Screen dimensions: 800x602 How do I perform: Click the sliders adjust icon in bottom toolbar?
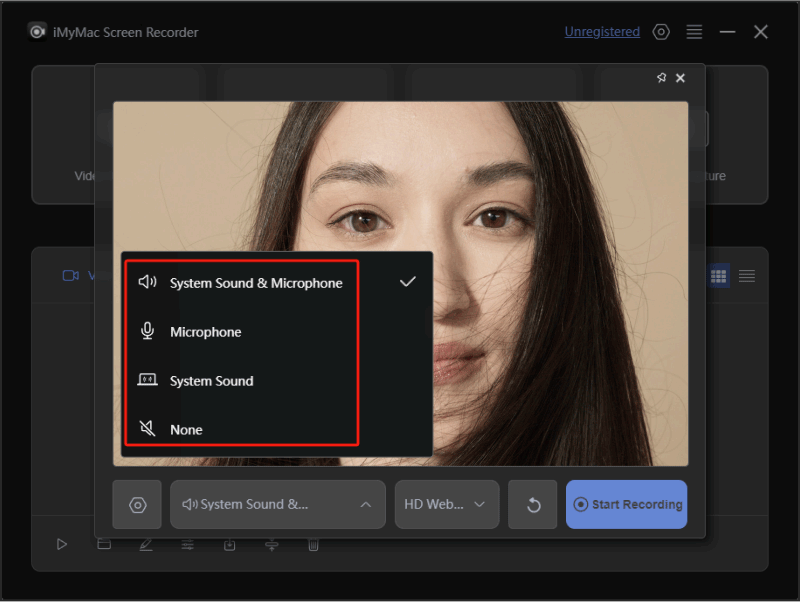pos(188,545)
